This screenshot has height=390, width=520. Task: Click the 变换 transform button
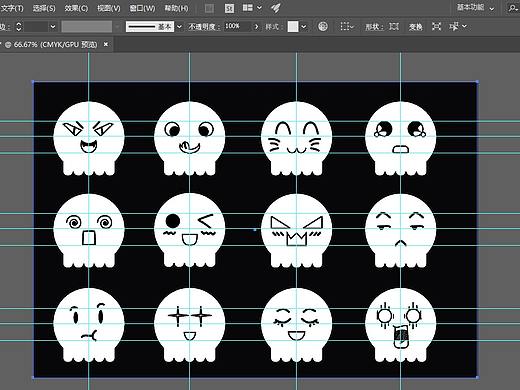coord(416,27)
